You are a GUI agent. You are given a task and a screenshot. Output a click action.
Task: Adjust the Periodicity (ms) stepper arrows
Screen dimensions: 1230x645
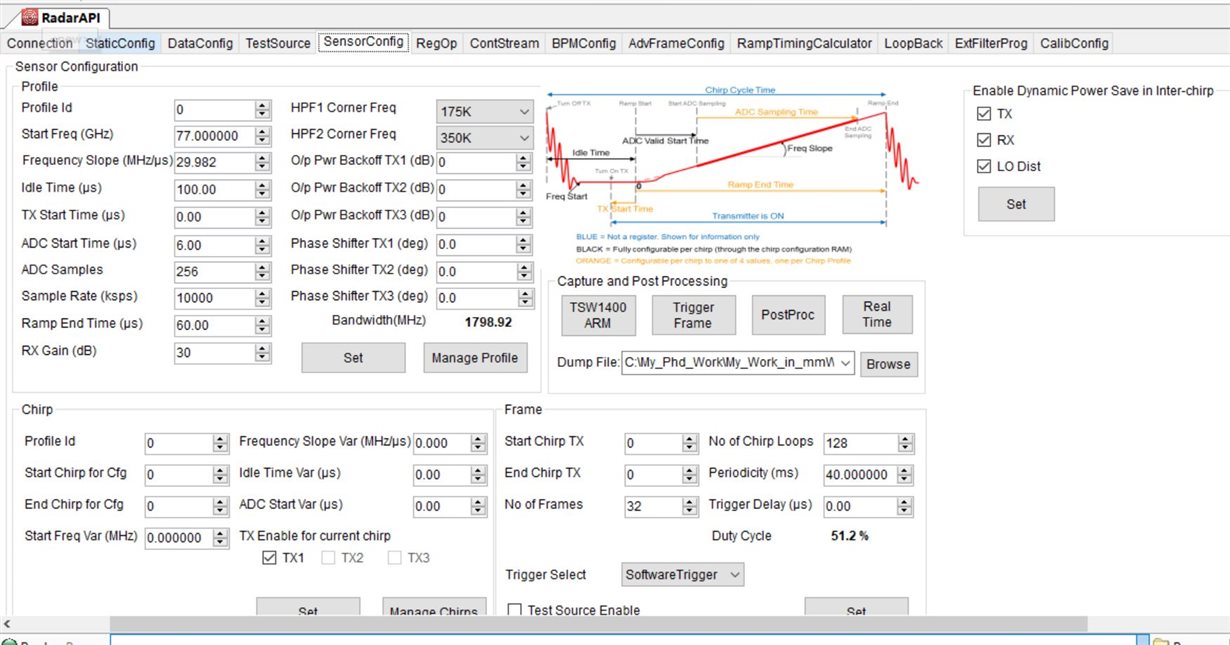(906, 475)
